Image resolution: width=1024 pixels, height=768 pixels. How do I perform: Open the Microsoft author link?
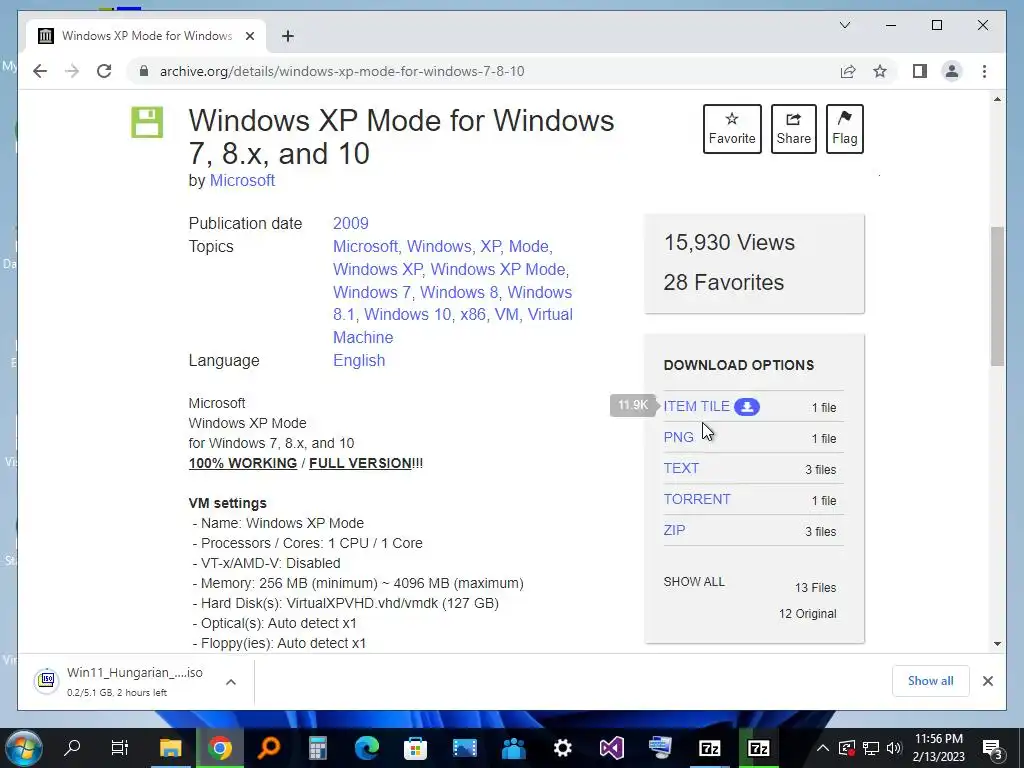pos(242,180)
